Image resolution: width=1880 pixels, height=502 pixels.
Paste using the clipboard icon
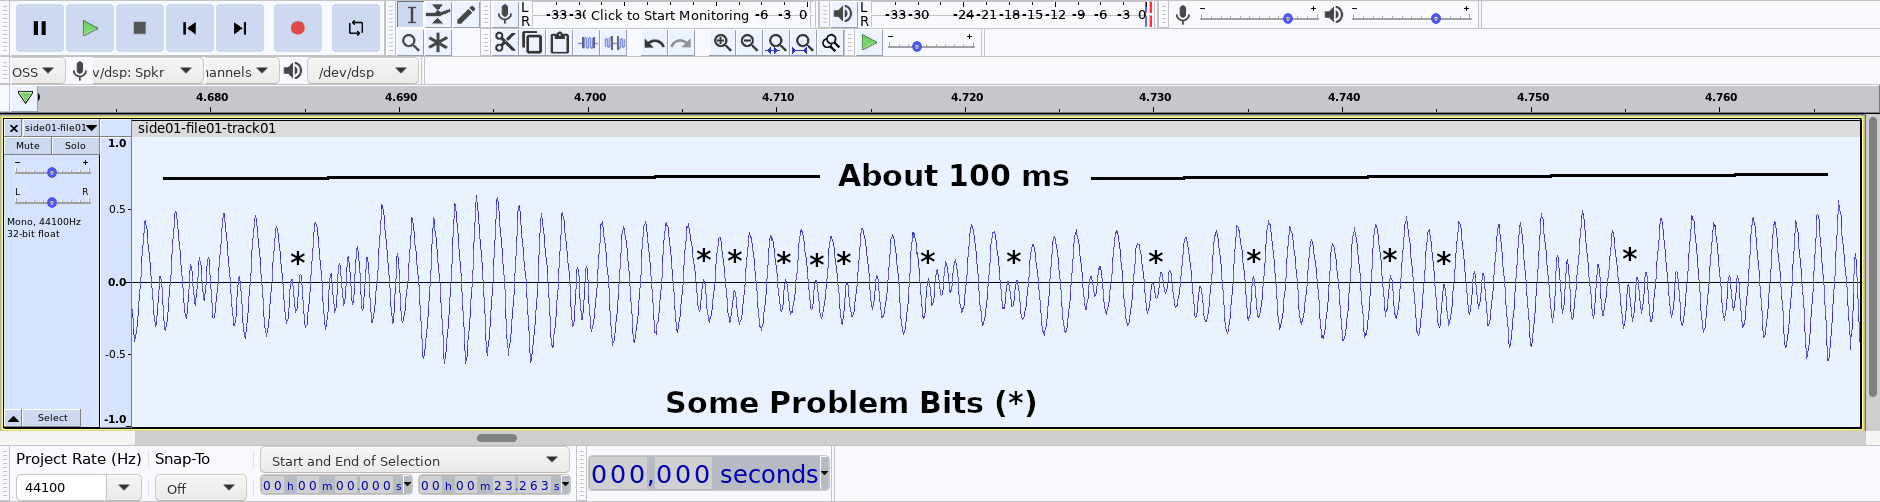click(560, 42)
